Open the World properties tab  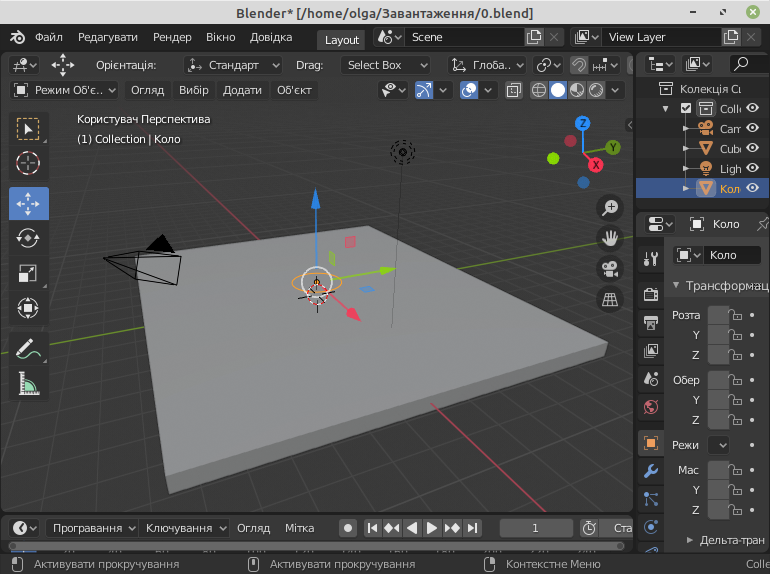[x=651, y=407]
